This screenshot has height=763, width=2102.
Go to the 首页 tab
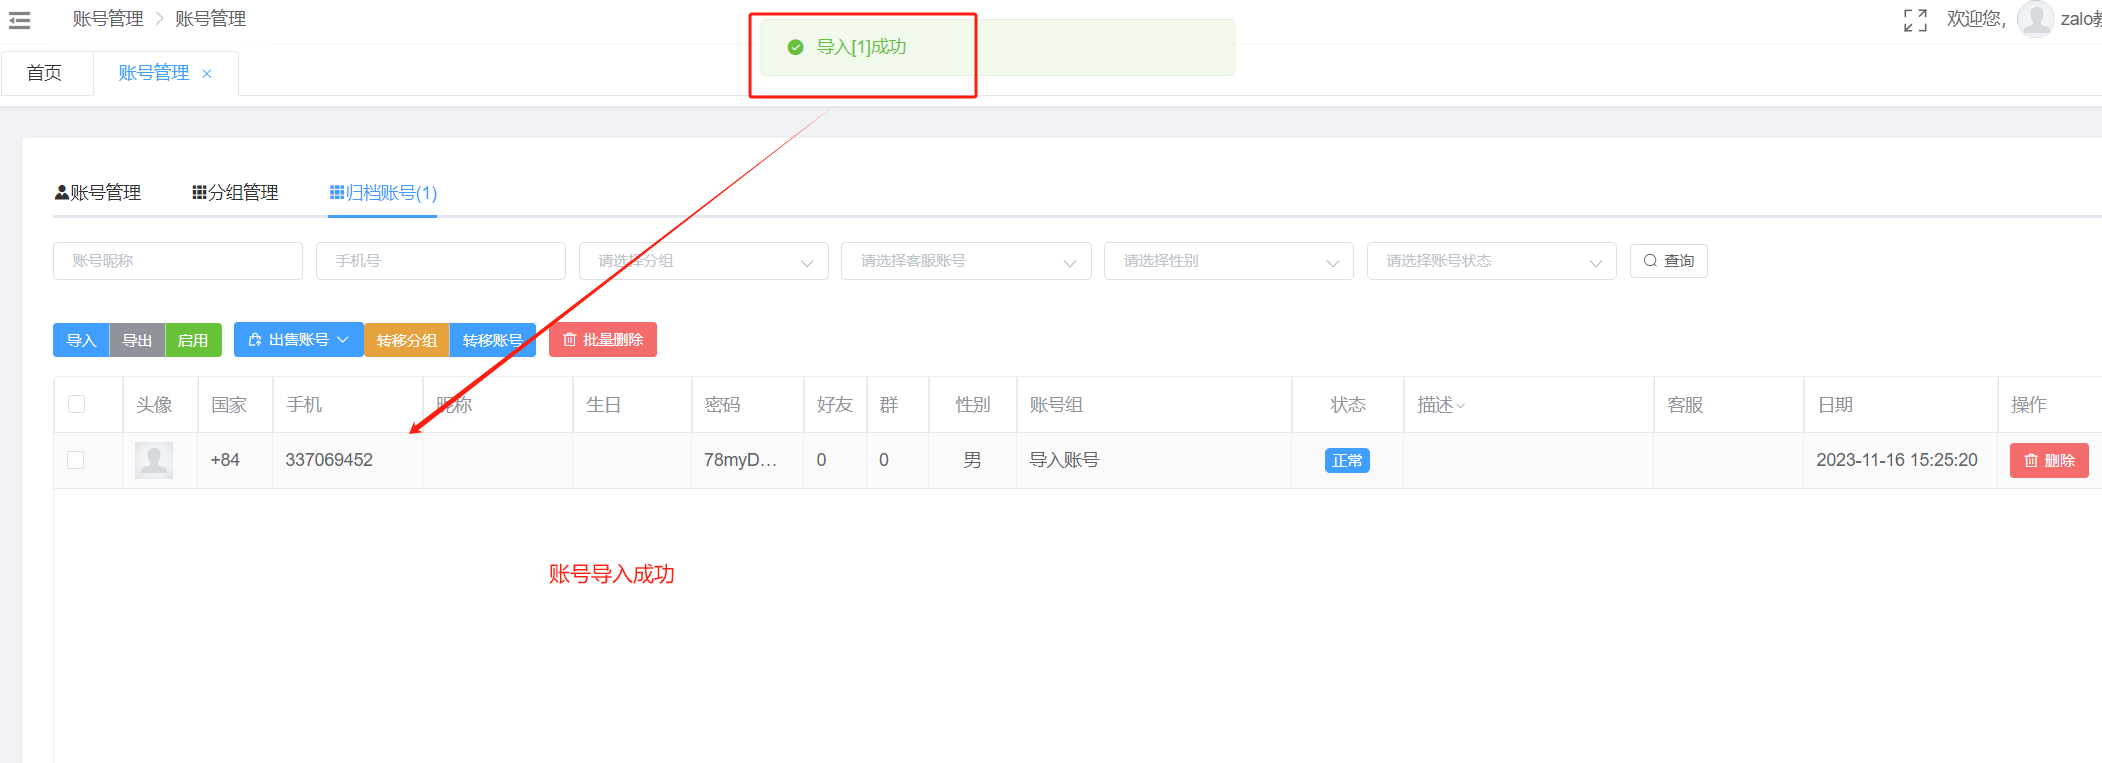click(x=45, y=73)
